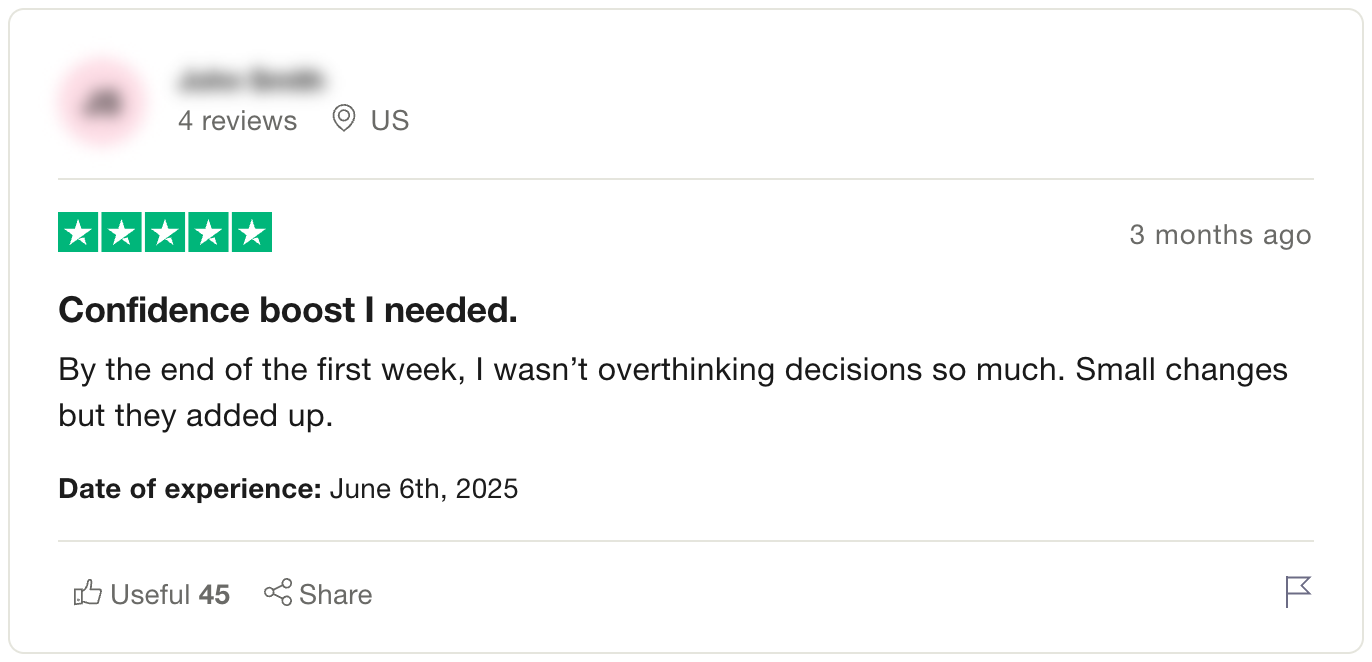Click the second green rating star
The width and height of the screenshot is (1372, 662).
click(x=122, y=233)
